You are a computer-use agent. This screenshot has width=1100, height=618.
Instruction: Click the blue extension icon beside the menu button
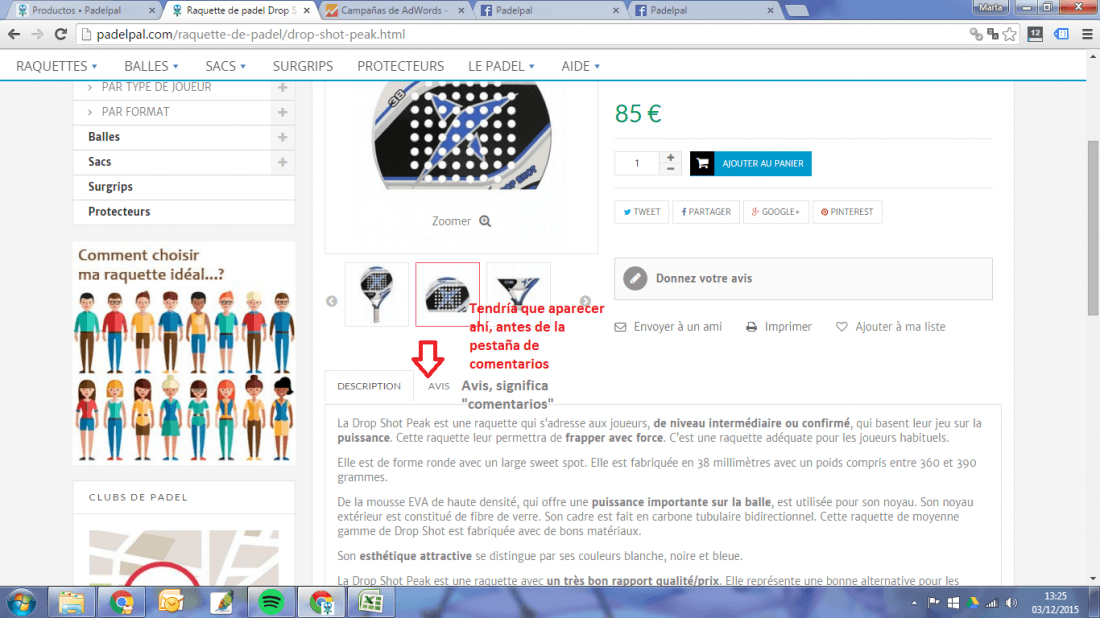click(1061, 34)
